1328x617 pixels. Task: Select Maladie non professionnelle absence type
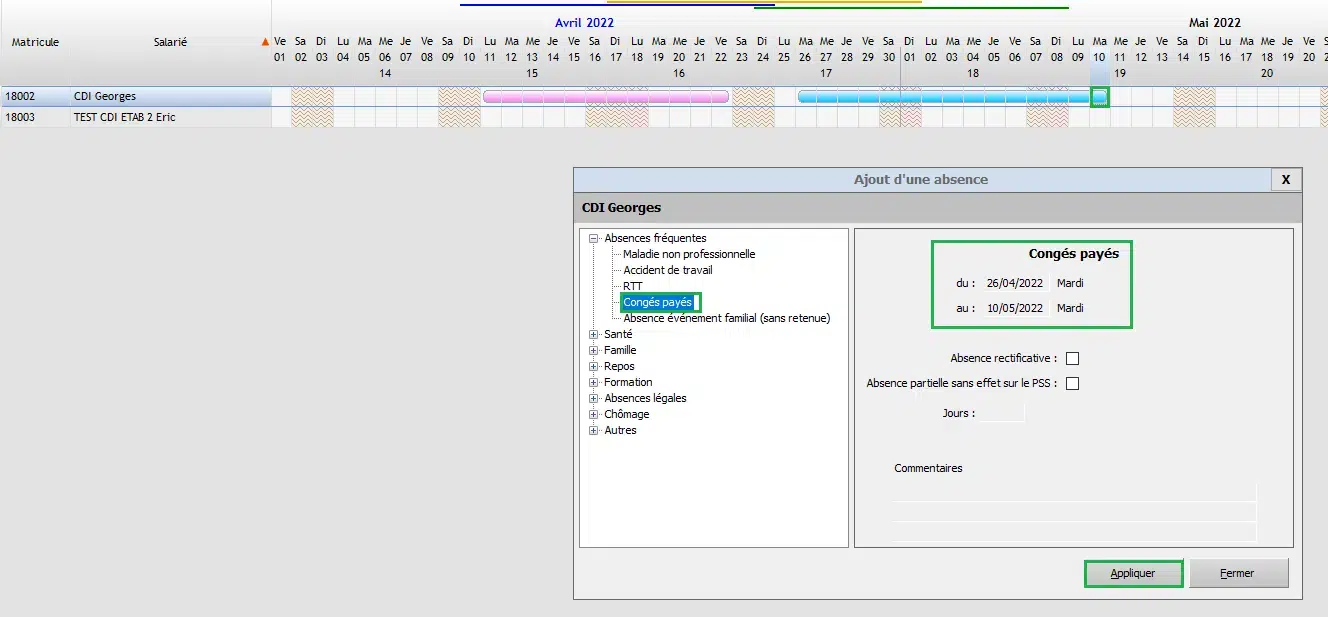coord(689,254)
